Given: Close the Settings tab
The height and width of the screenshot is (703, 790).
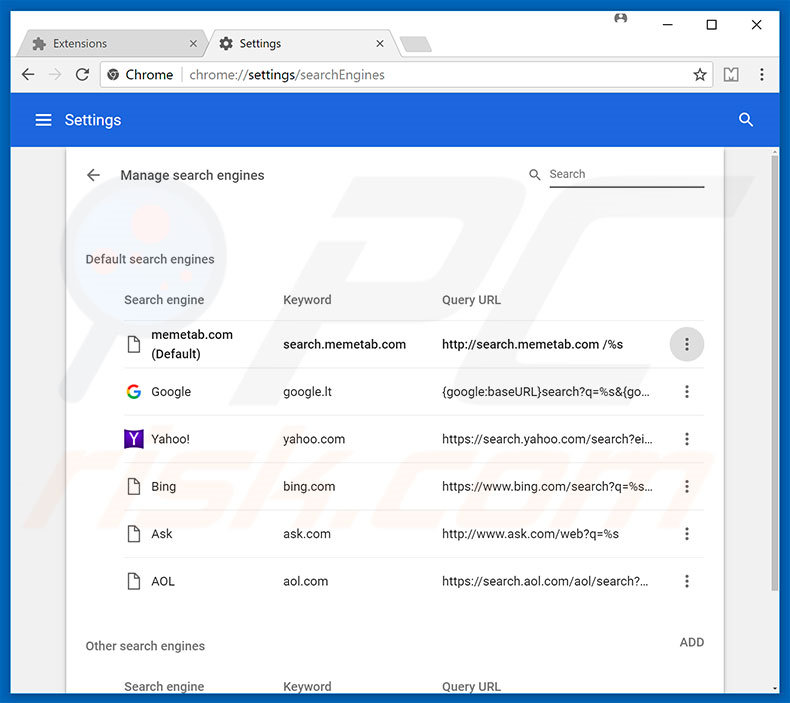Looking at the screenshot, I should point(380,44).
